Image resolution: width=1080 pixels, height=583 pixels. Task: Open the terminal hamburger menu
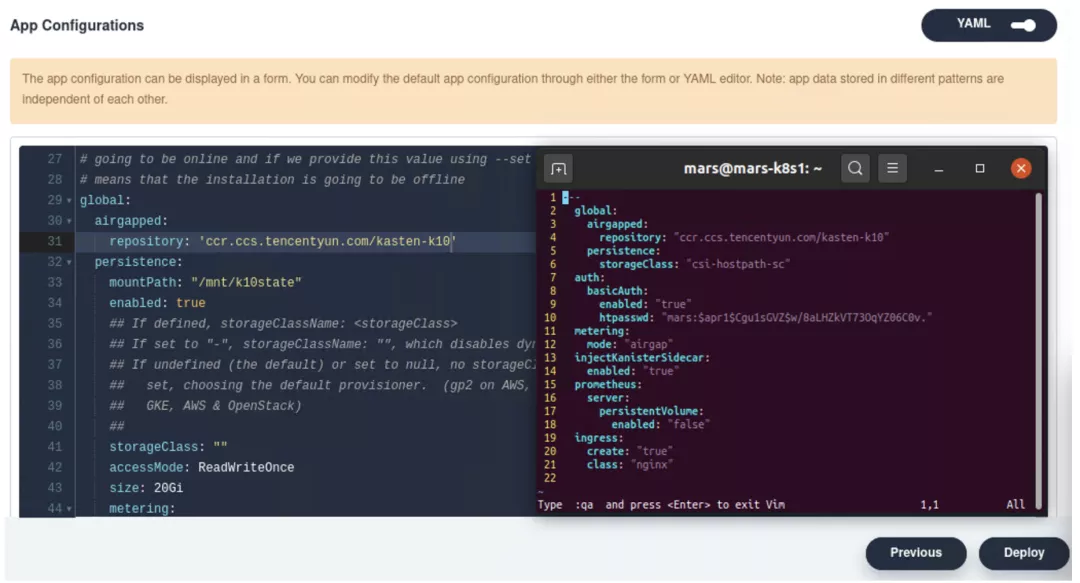point(893,169)
